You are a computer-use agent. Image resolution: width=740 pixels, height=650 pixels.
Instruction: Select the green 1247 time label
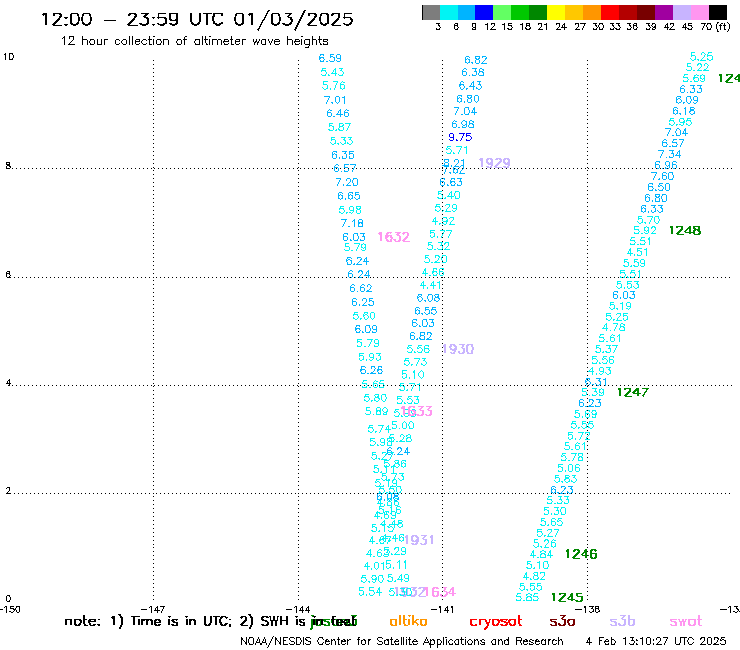(x=633, y=392)
